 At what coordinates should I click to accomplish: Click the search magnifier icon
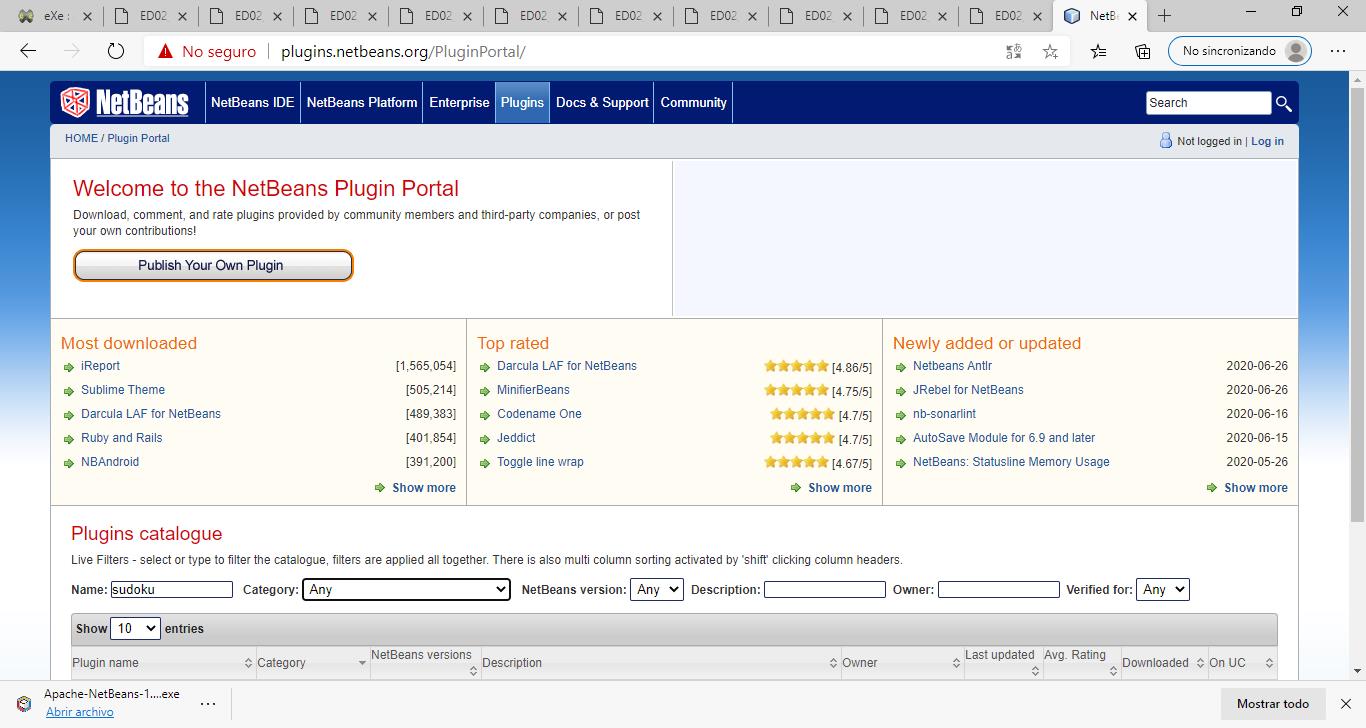[1284, 103]
